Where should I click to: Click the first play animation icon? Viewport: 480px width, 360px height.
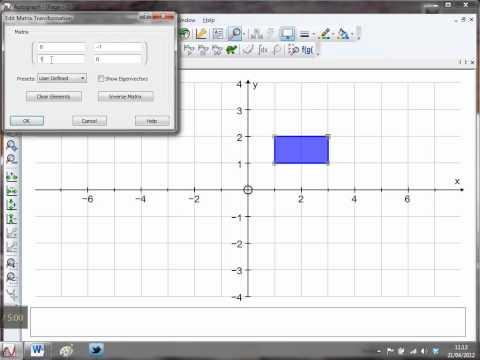189,50
